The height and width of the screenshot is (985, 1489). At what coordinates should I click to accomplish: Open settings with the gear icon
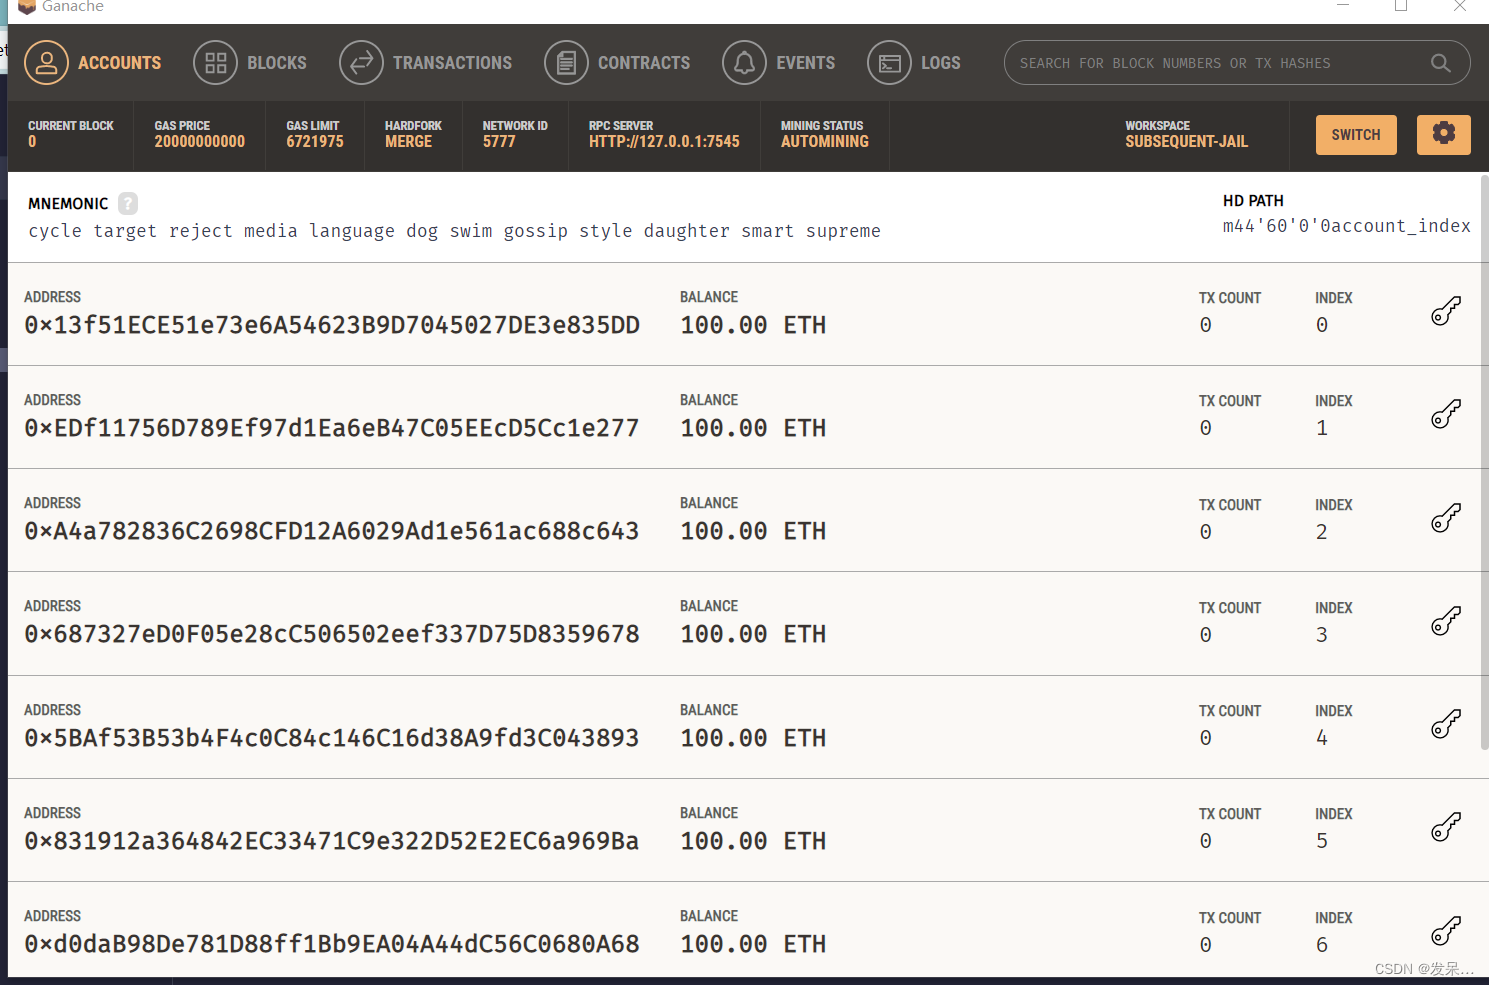point(1444,134)
